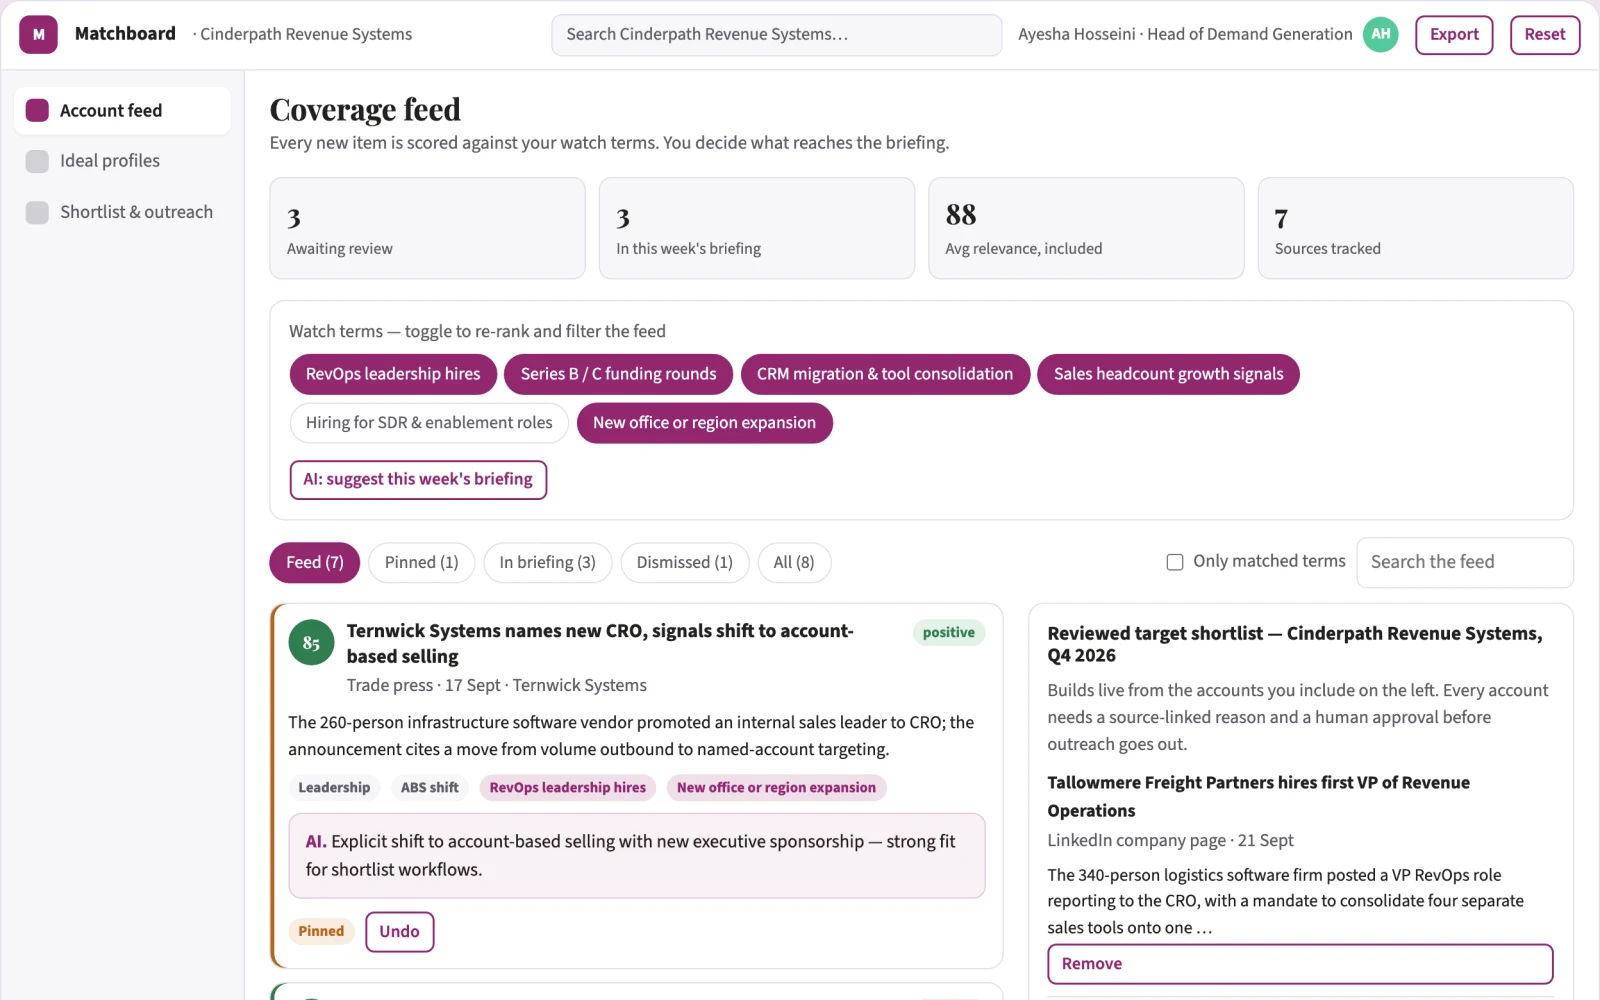Switch to the Pinned (1) tab

421,562
